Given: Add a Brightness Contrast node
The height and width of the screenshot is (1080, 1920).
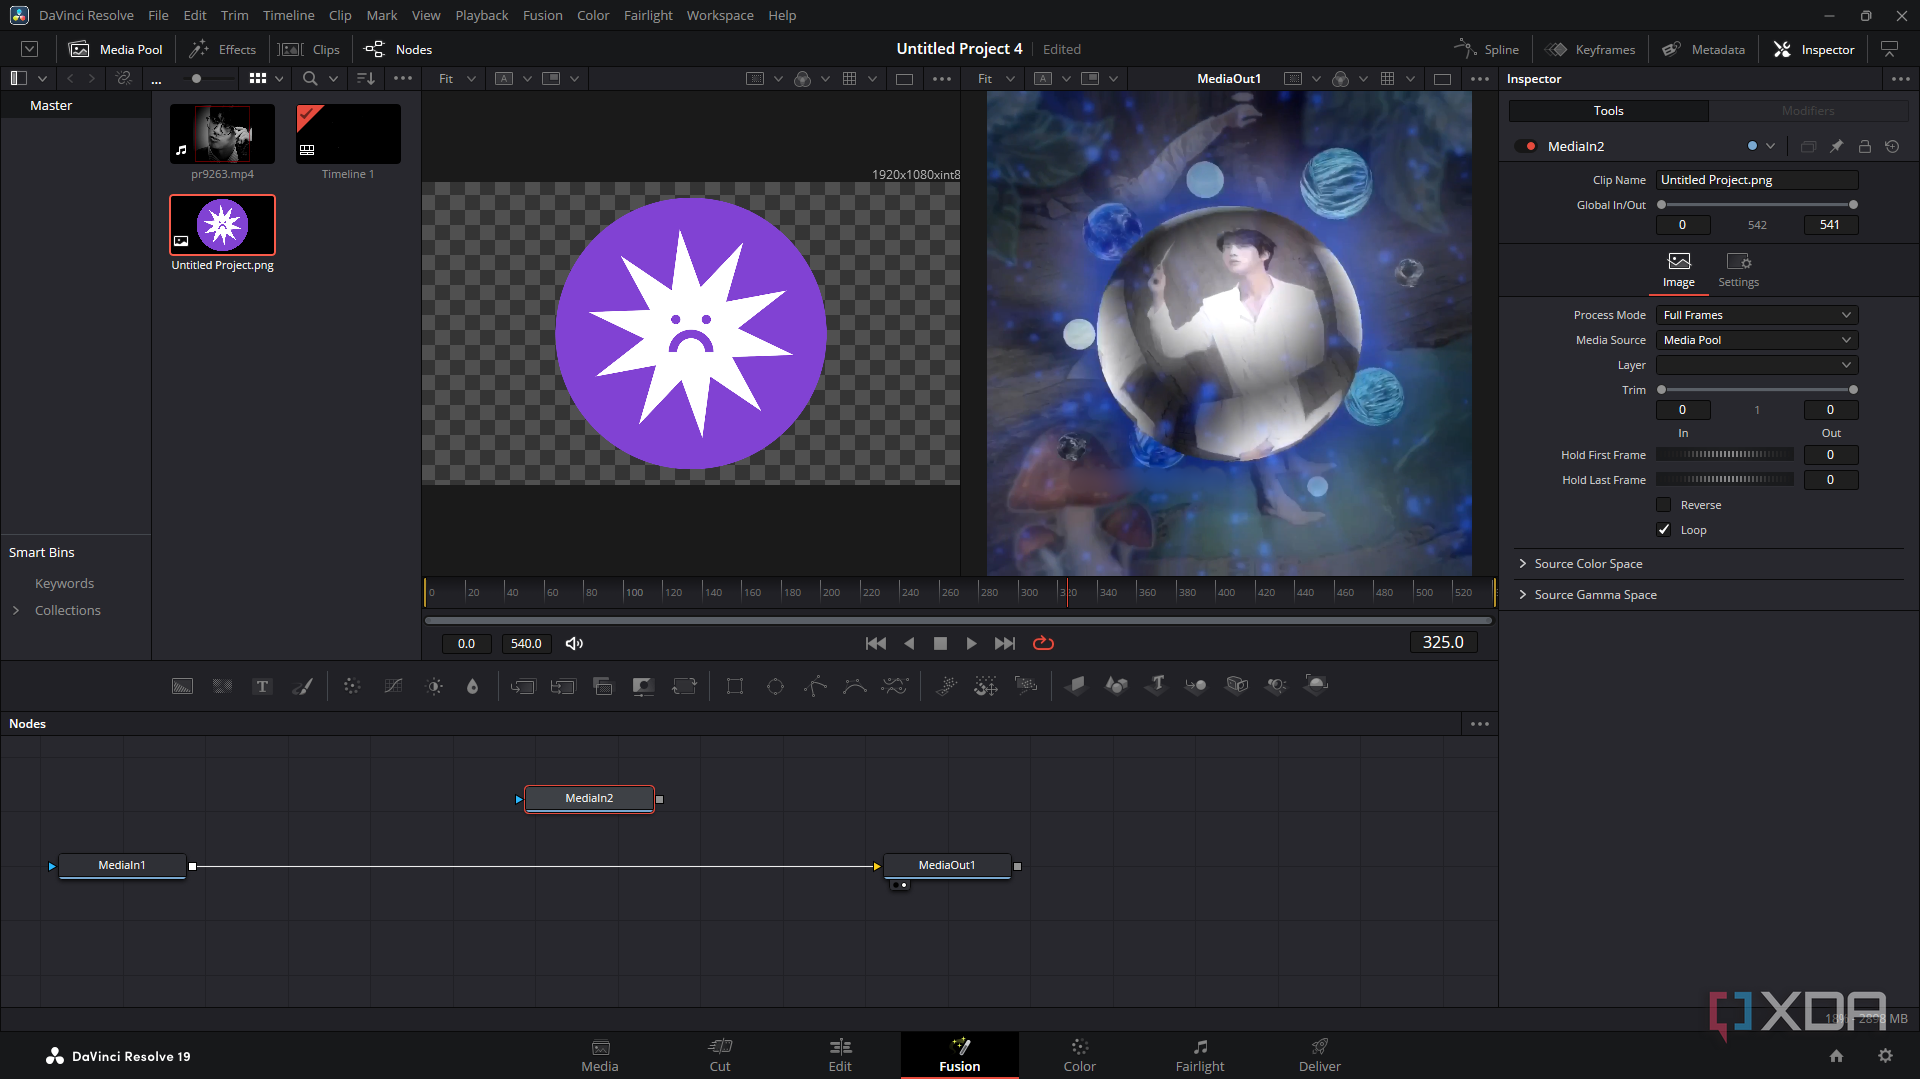Looking at the screenshot, I should (434, 686).
